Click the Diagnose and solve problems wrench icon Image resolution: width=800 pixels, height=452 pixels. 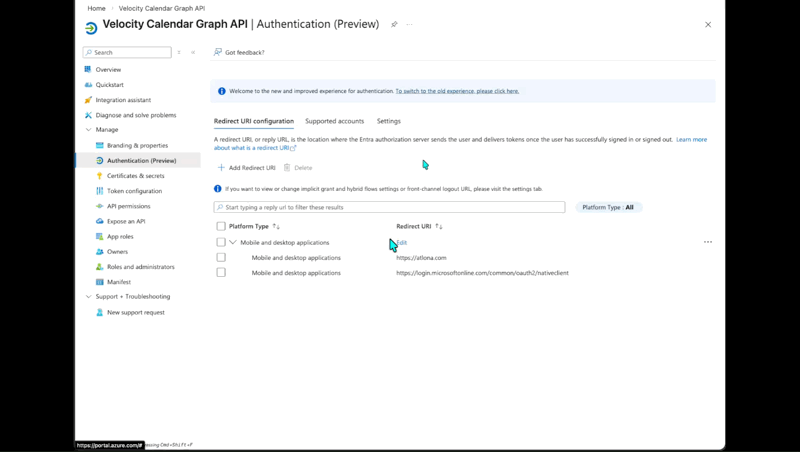(x=88, y=115)
